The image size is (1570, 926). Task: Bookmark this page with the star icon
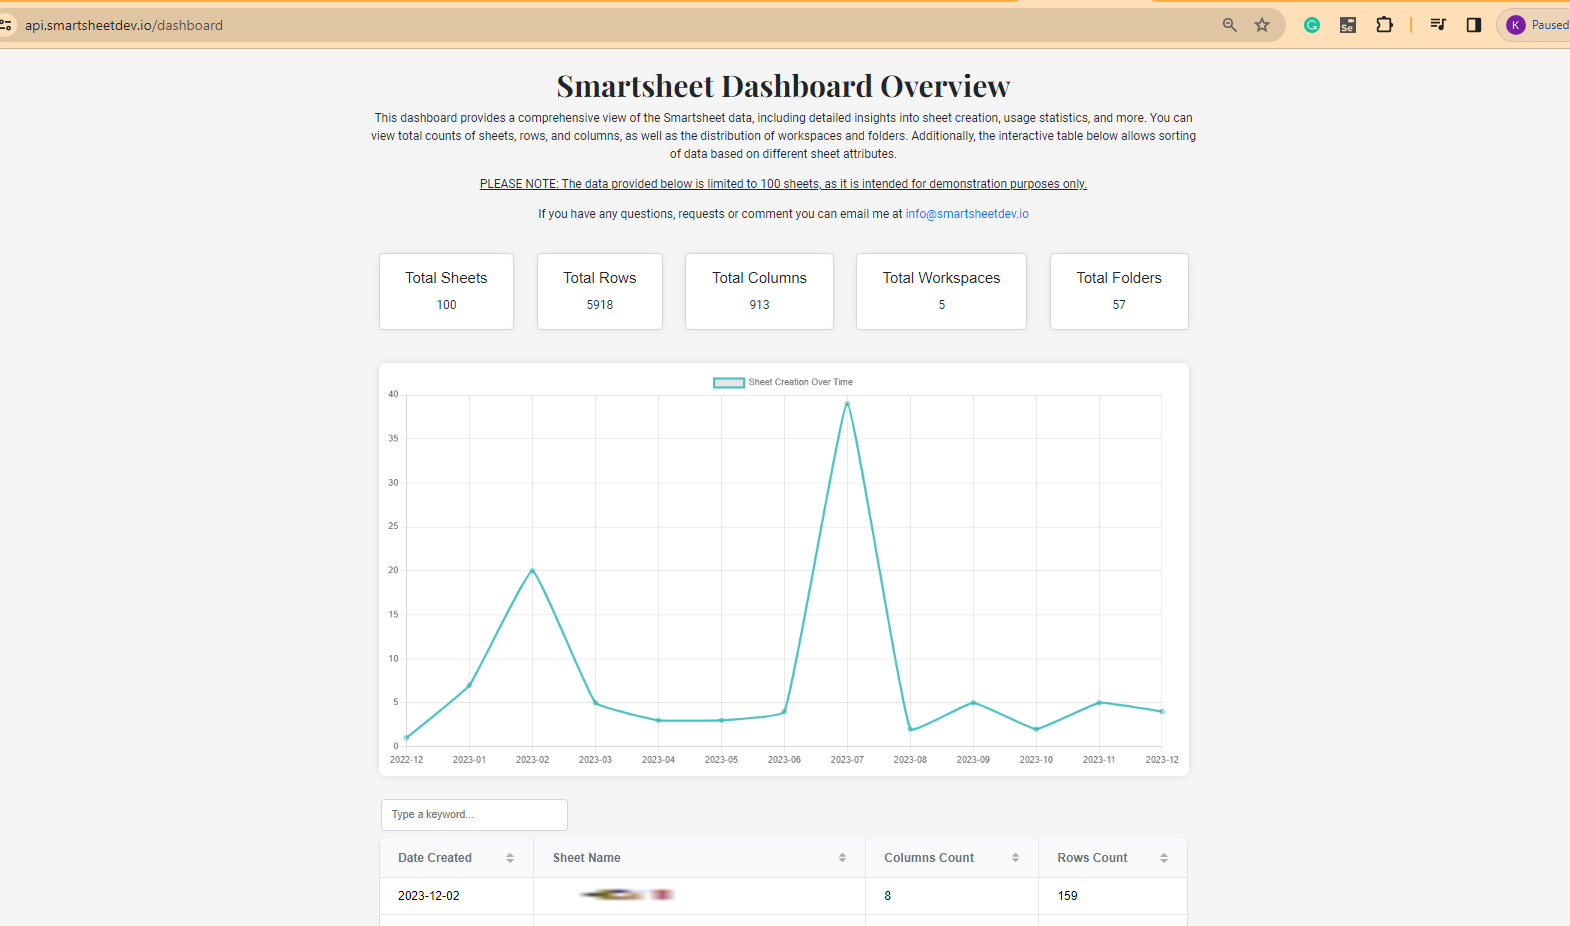(x=1262, y=25)
